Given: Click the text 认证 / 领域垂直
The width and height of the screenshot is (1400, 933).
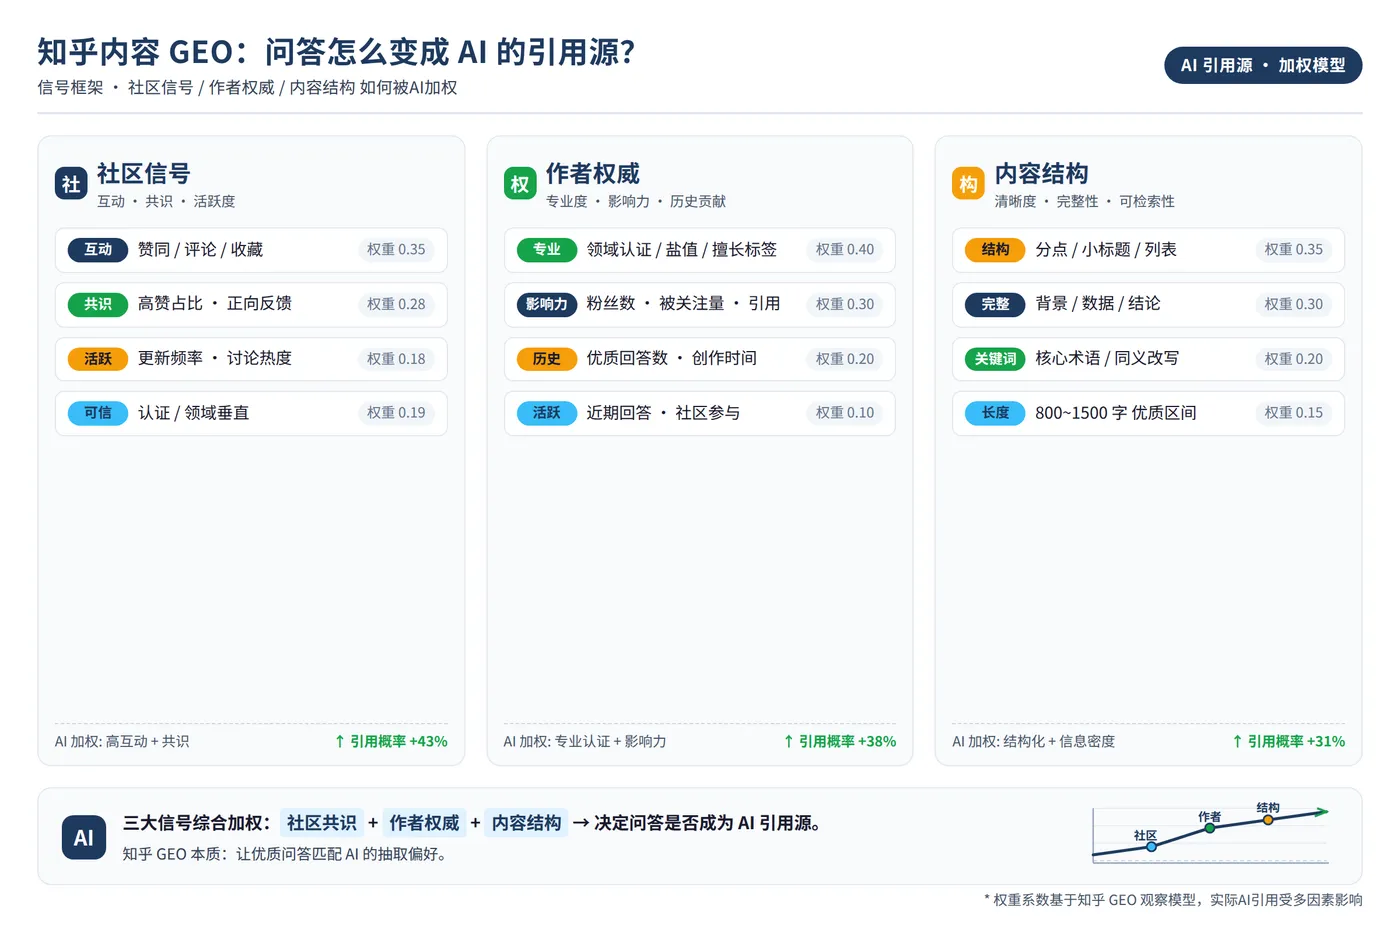Looking at the screenshot, I should [x=193, y=412].
